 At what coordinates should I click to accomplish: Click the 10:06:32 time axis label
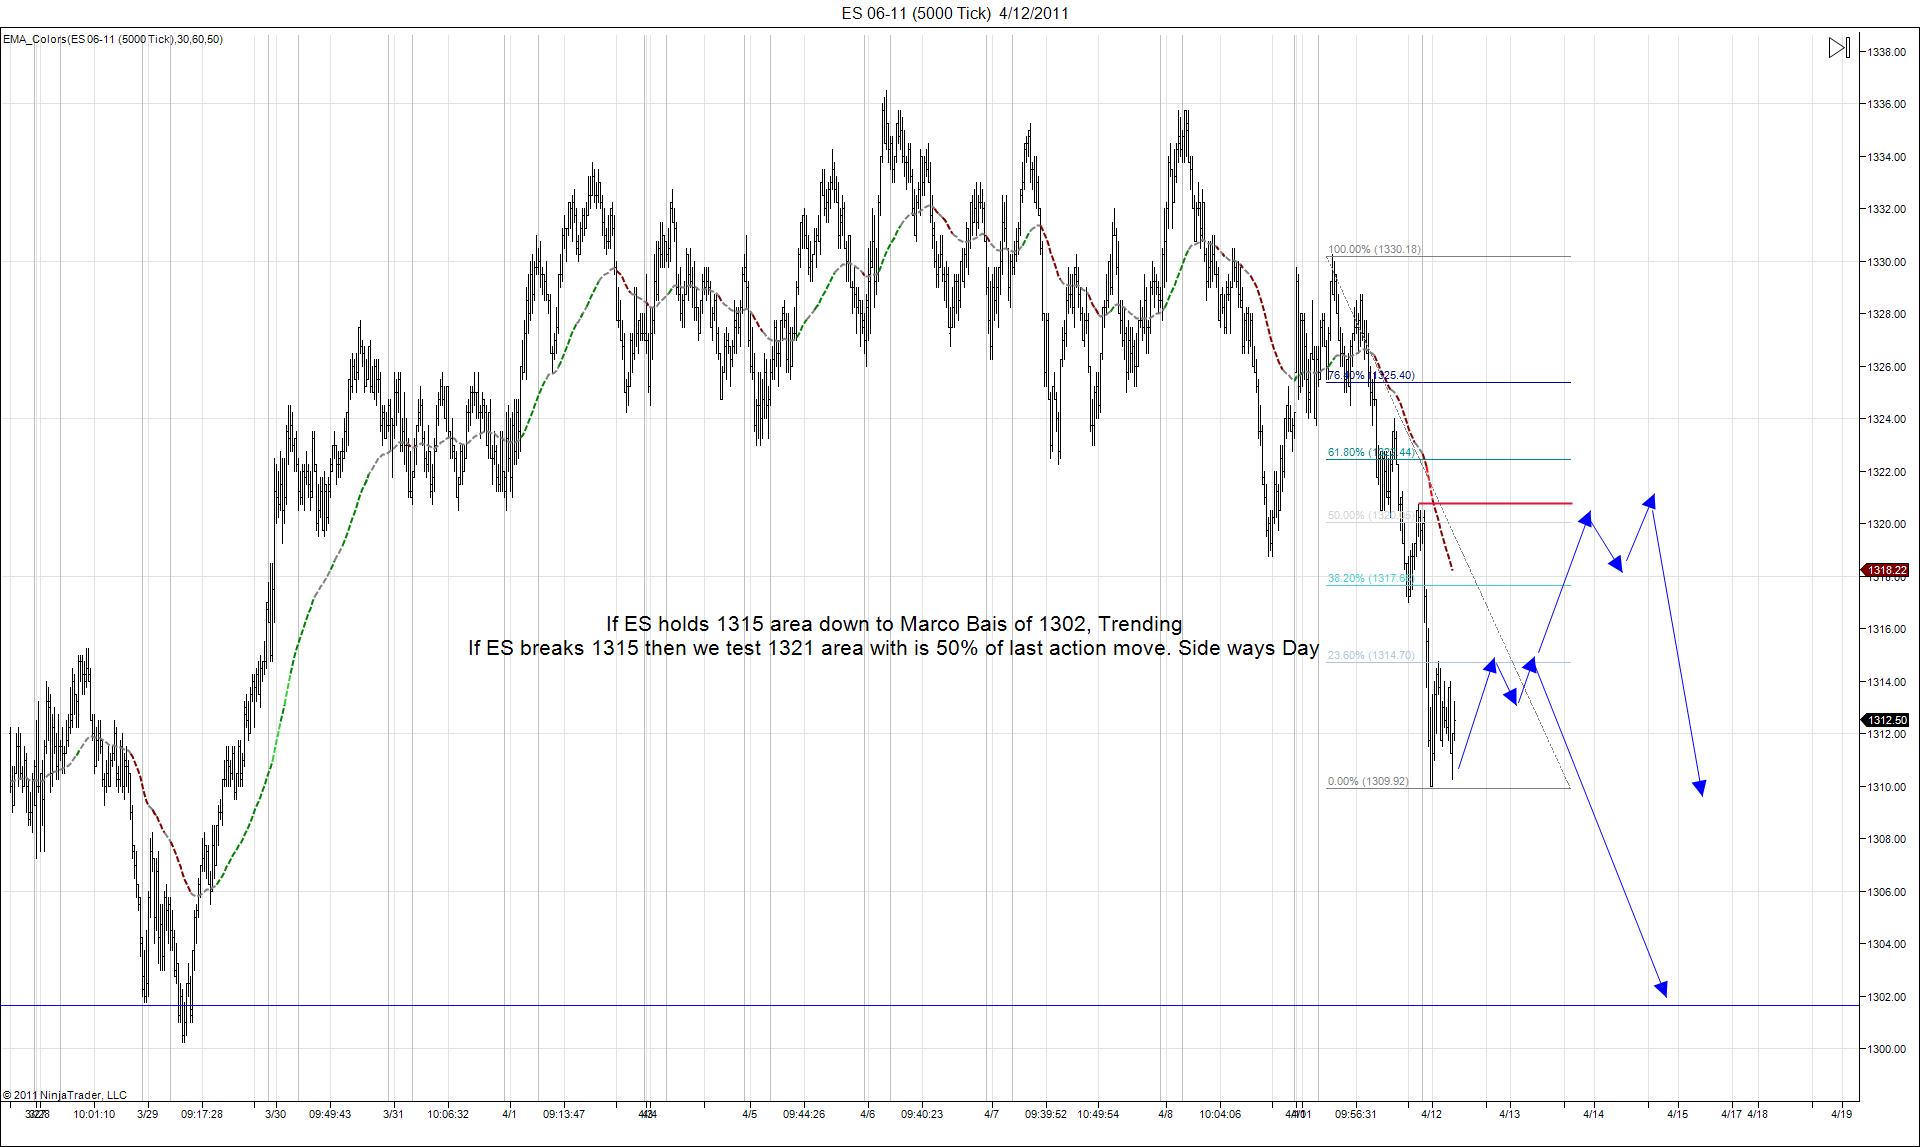(x=448, y=1113)
